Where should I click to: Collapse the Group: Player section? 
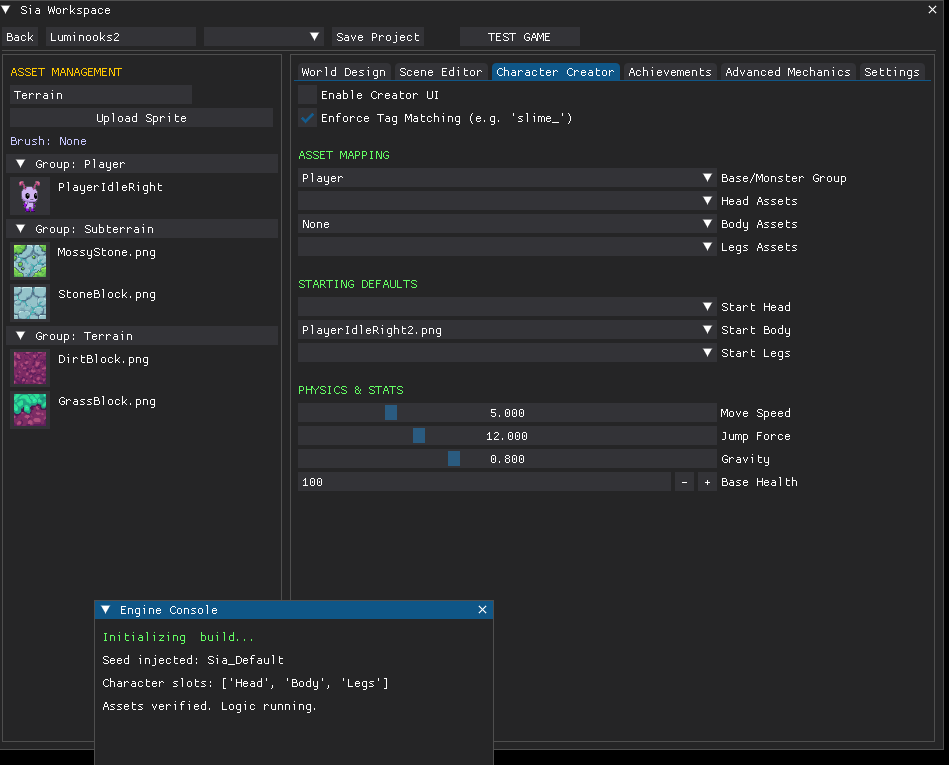[20, 164]
